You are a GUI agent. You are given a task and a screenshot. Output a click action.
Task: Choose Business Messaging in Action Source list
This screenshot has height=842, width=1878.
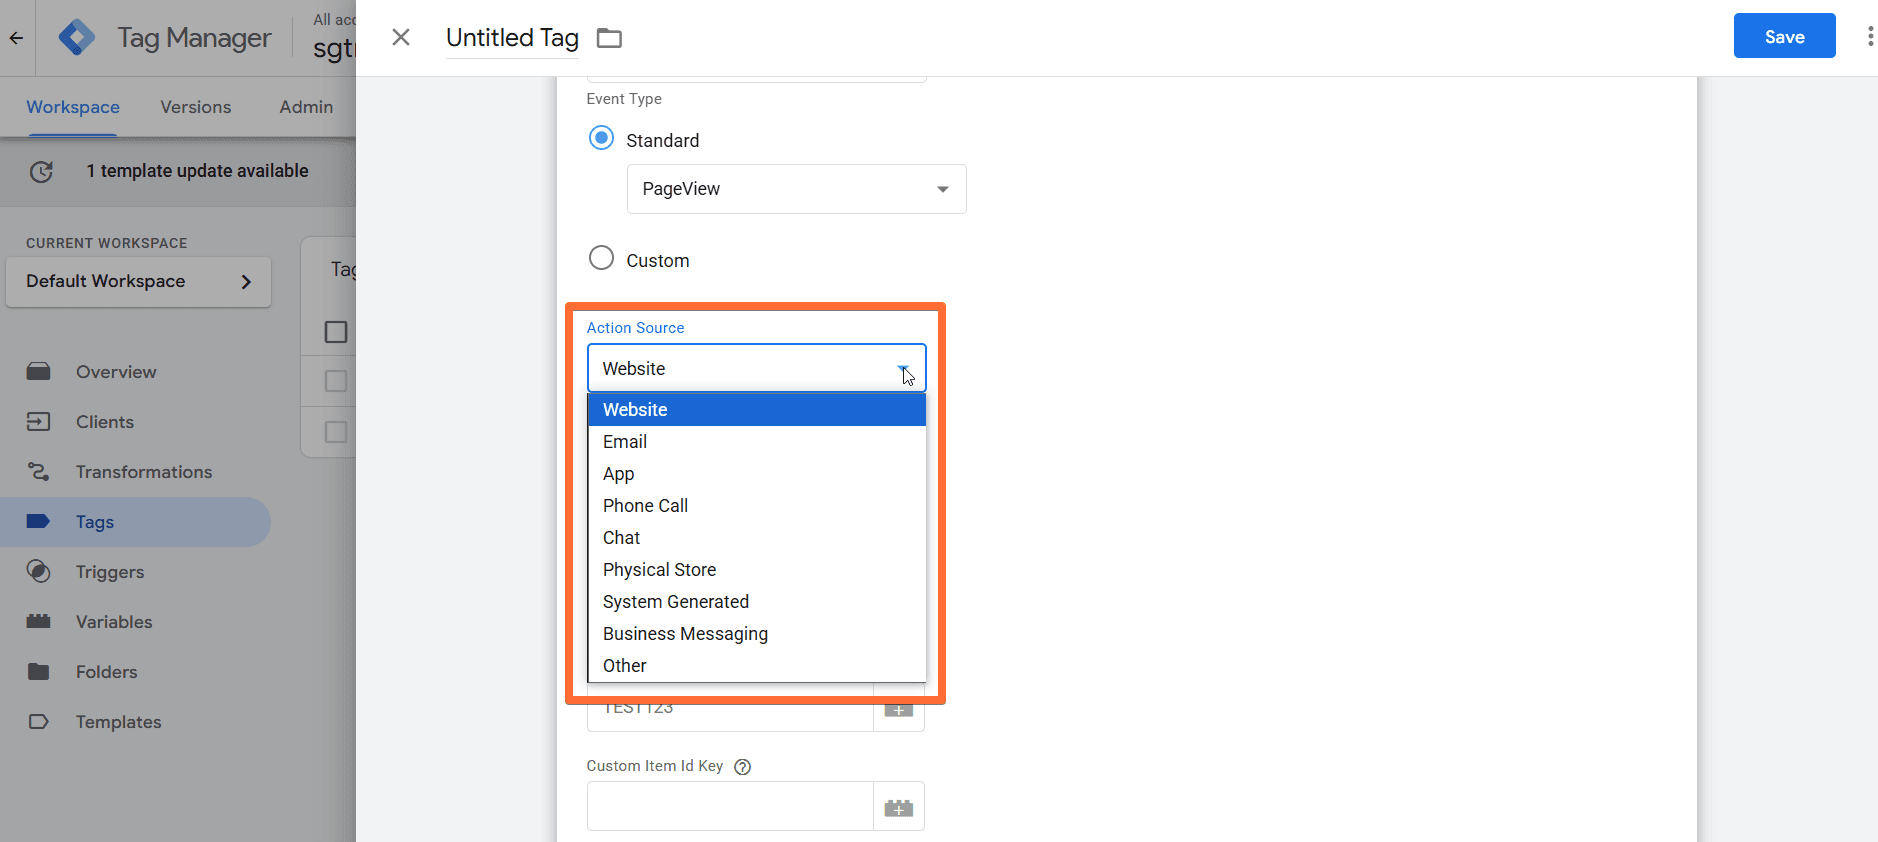coord(756,634)
